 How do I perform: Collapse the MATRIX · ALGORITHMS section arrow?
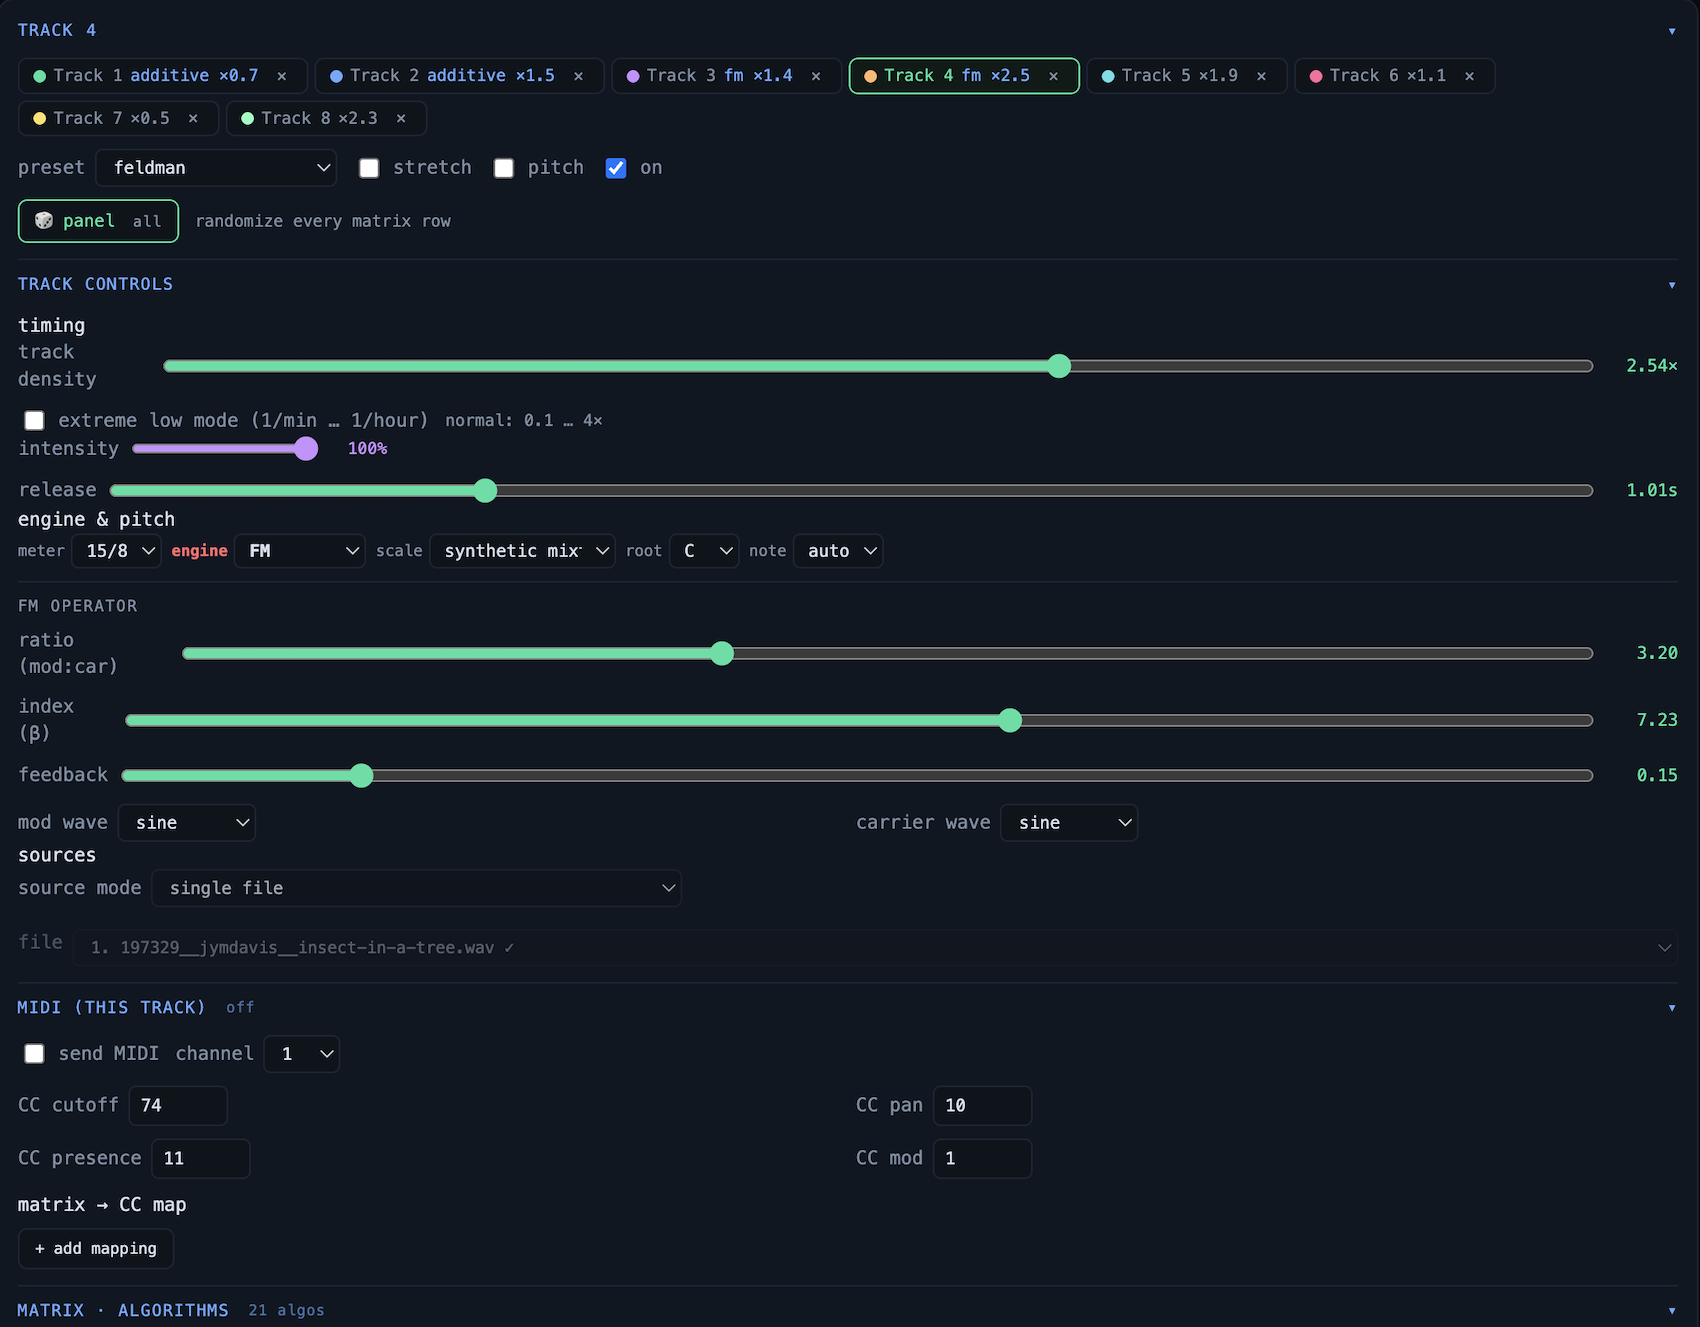click(1672, 1310)
